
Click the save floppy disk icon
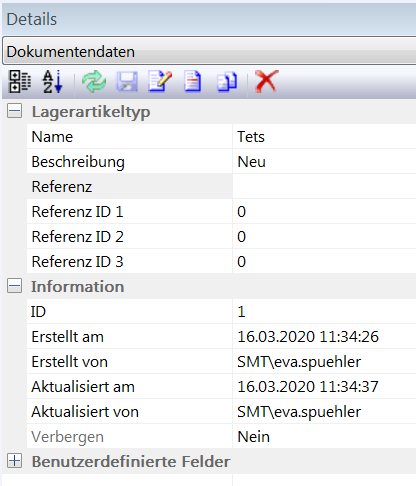point(127,82)
